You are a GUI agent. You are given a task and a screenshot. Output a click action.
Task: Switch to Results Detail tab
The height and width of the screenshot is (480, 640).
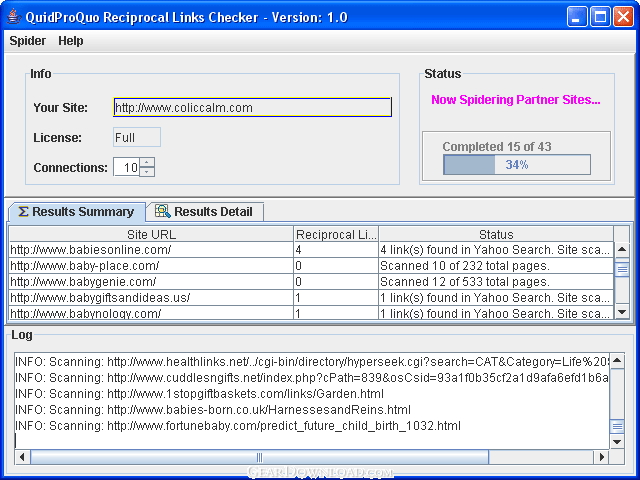[x=205, y=212]
